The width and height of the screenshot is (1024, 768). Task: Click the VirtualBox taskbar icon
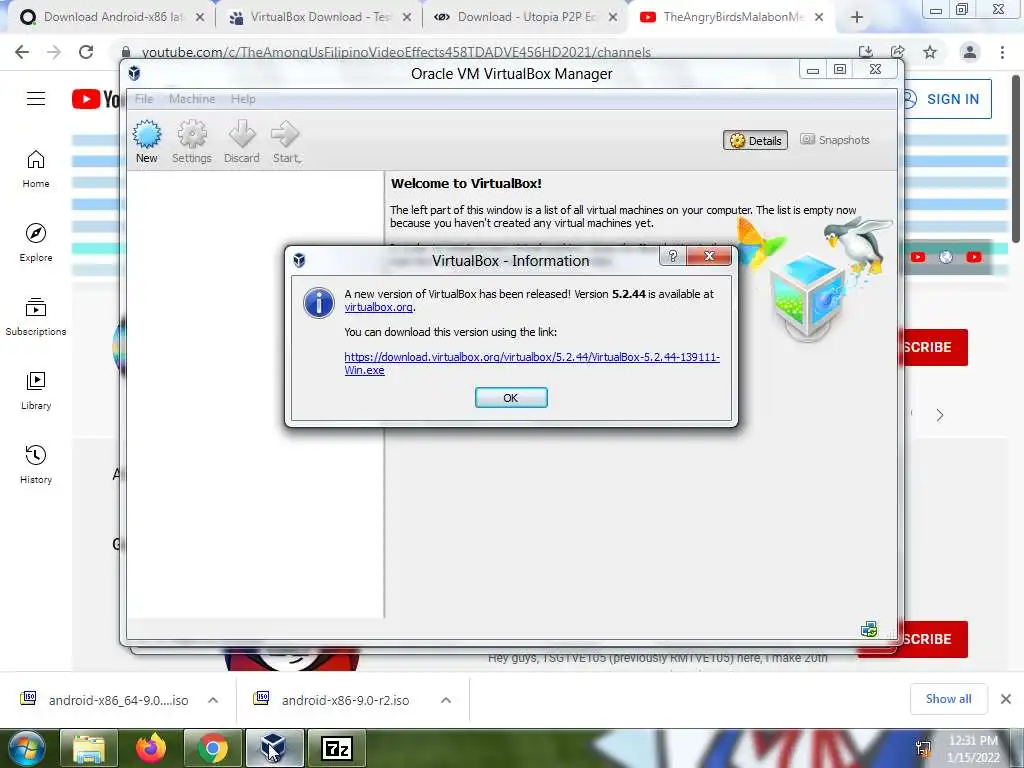[274, 748]
